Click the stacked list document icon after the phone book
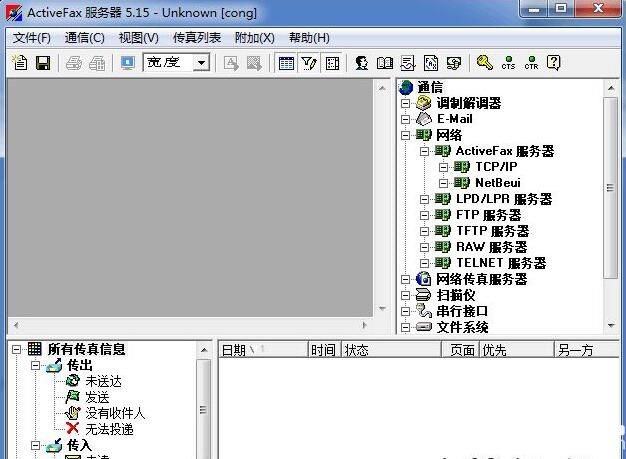Image resolution: width=626 pixels, height=459 pixels. 408,63
